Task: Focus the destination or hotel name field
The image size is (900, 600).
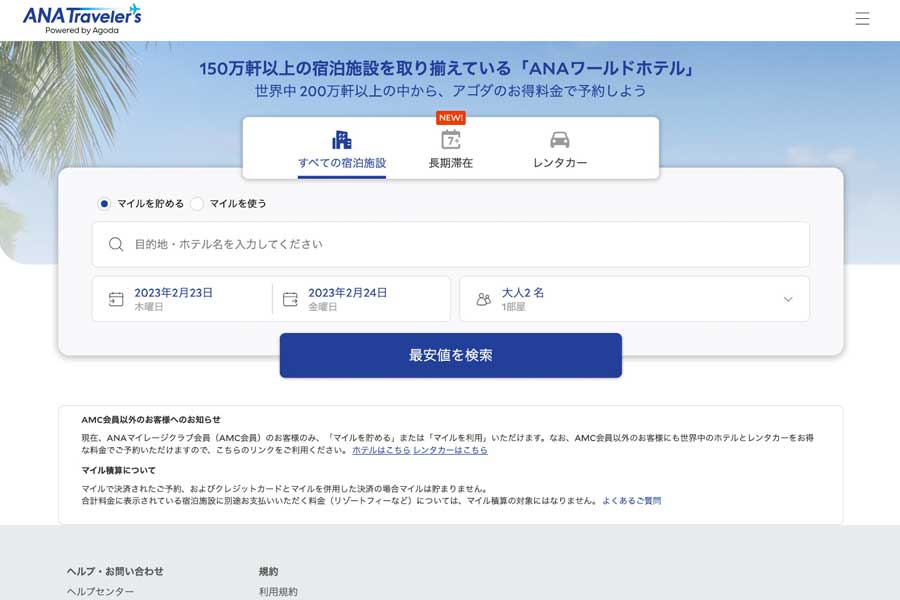Action: 451,244
